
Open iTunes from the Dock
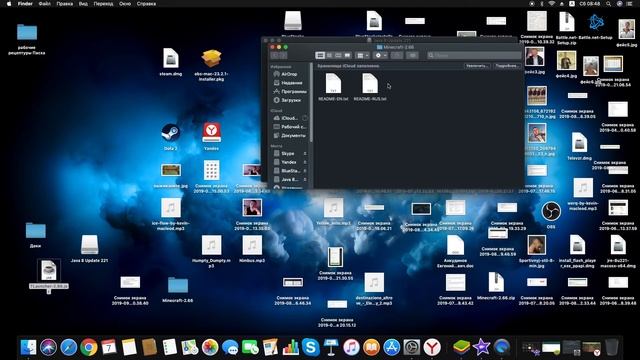click(351, 347)
